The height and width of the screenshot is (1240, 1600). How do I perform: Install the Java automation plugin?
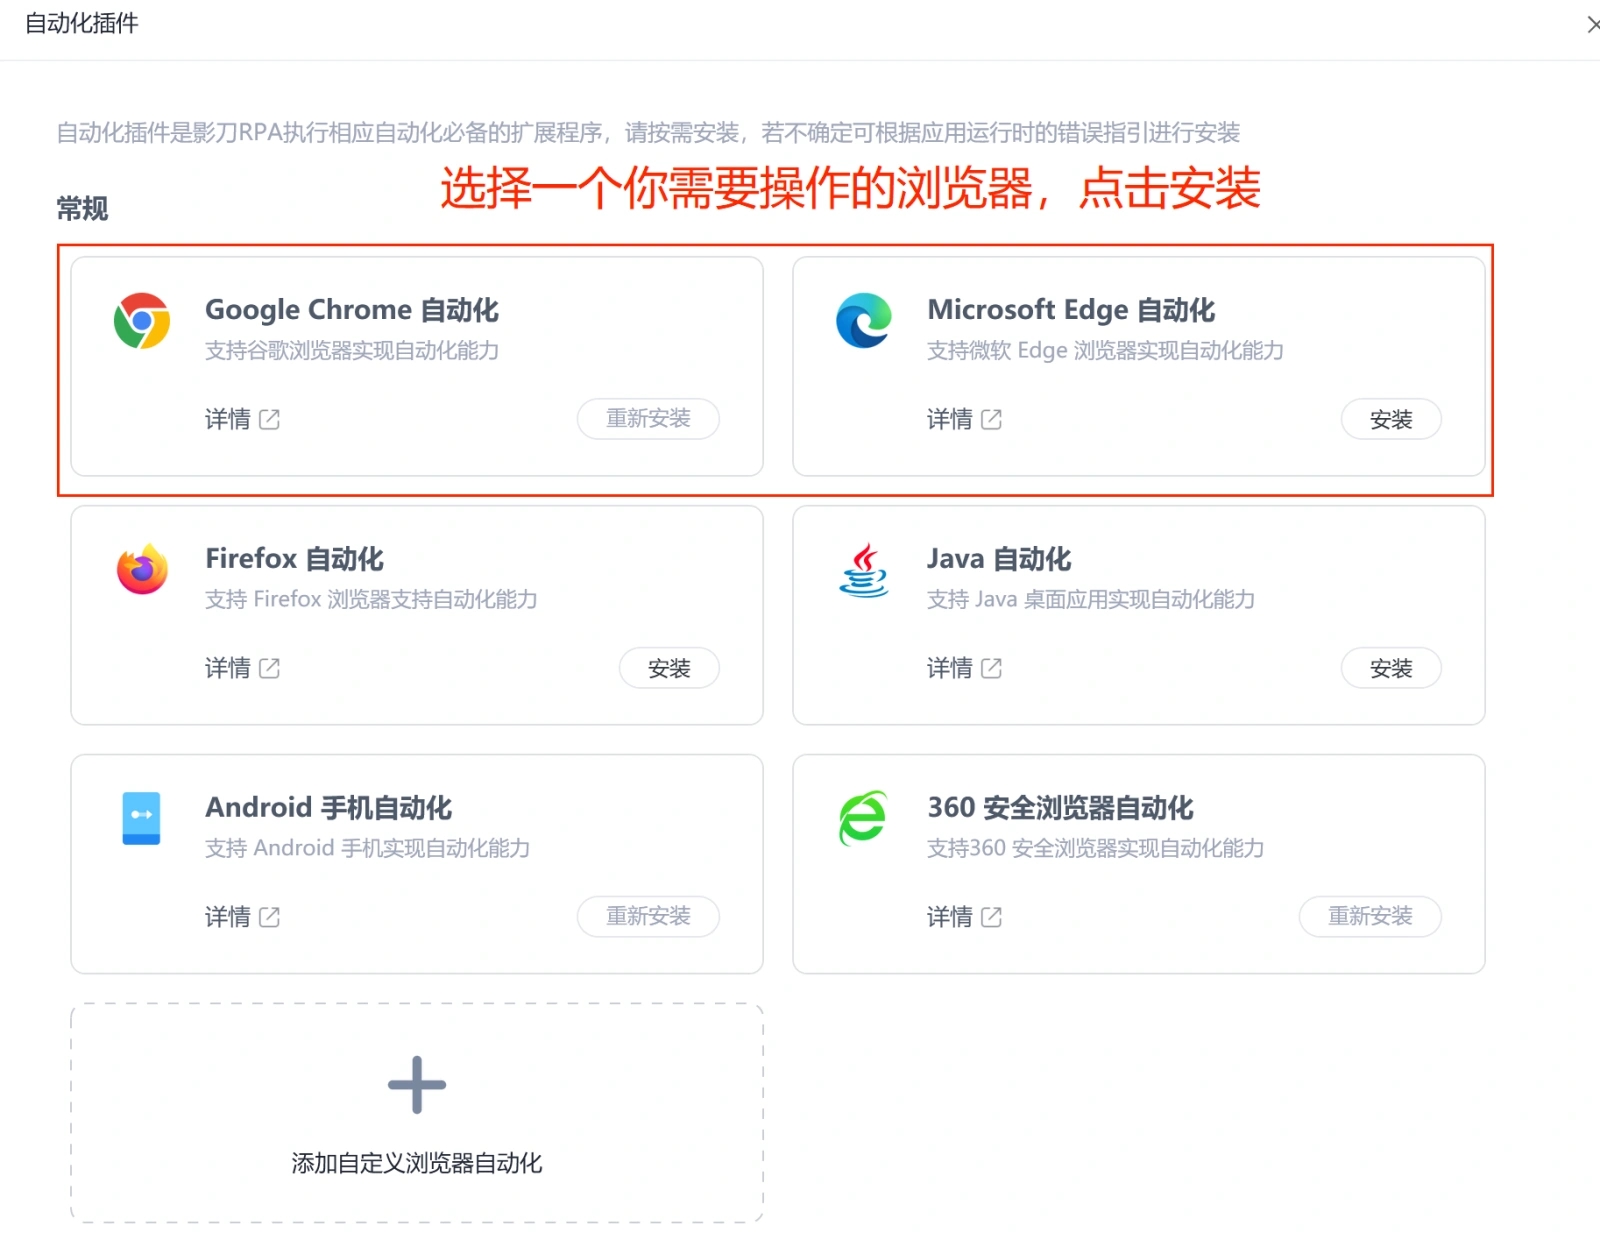[x=1391, y=668]
